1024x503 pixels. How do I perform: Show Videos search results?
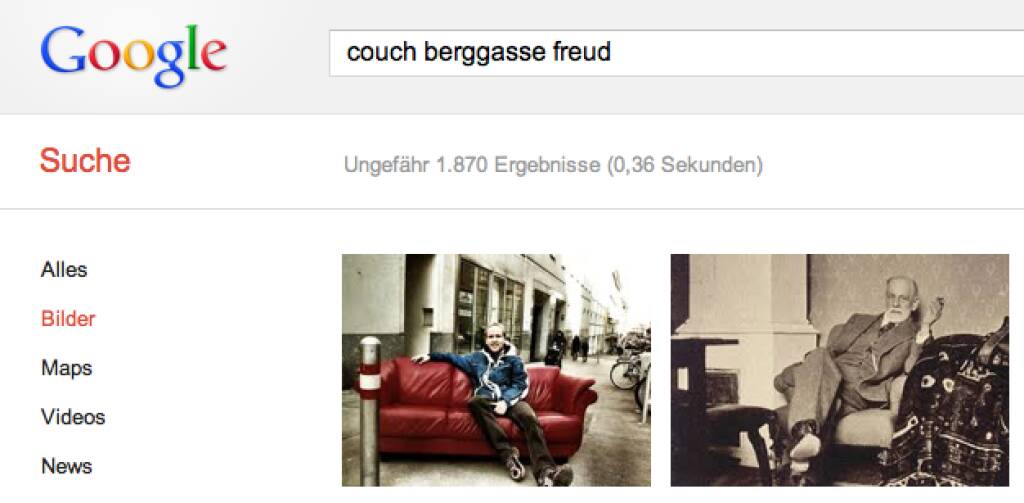point(73,417)
